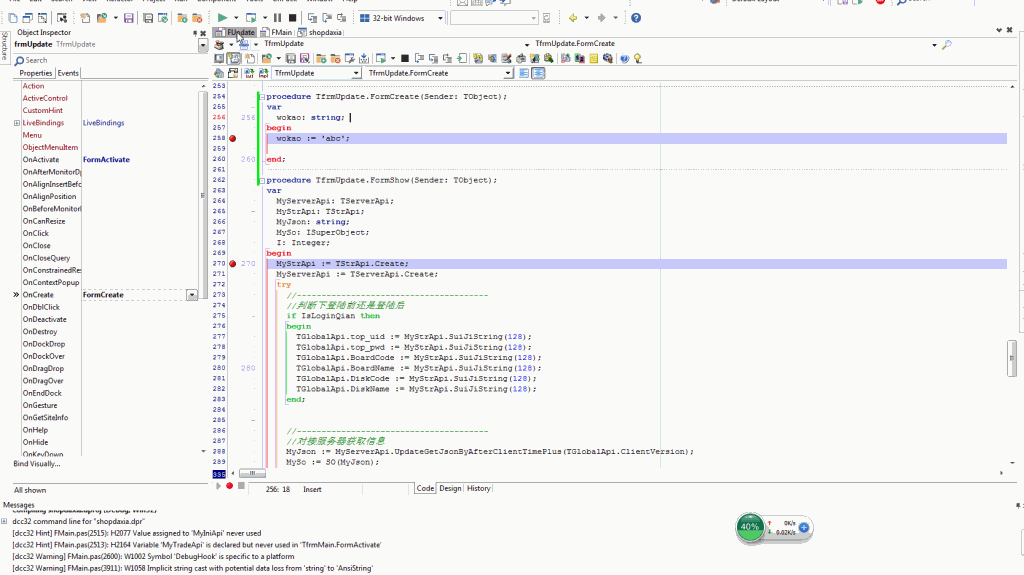Open the History tab
This screenshot has height=575, width=1024.
[479, 489]
